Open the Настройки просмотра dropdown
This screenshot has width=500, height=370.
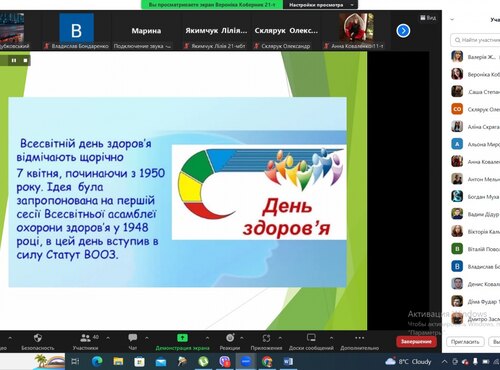point(320,5)
